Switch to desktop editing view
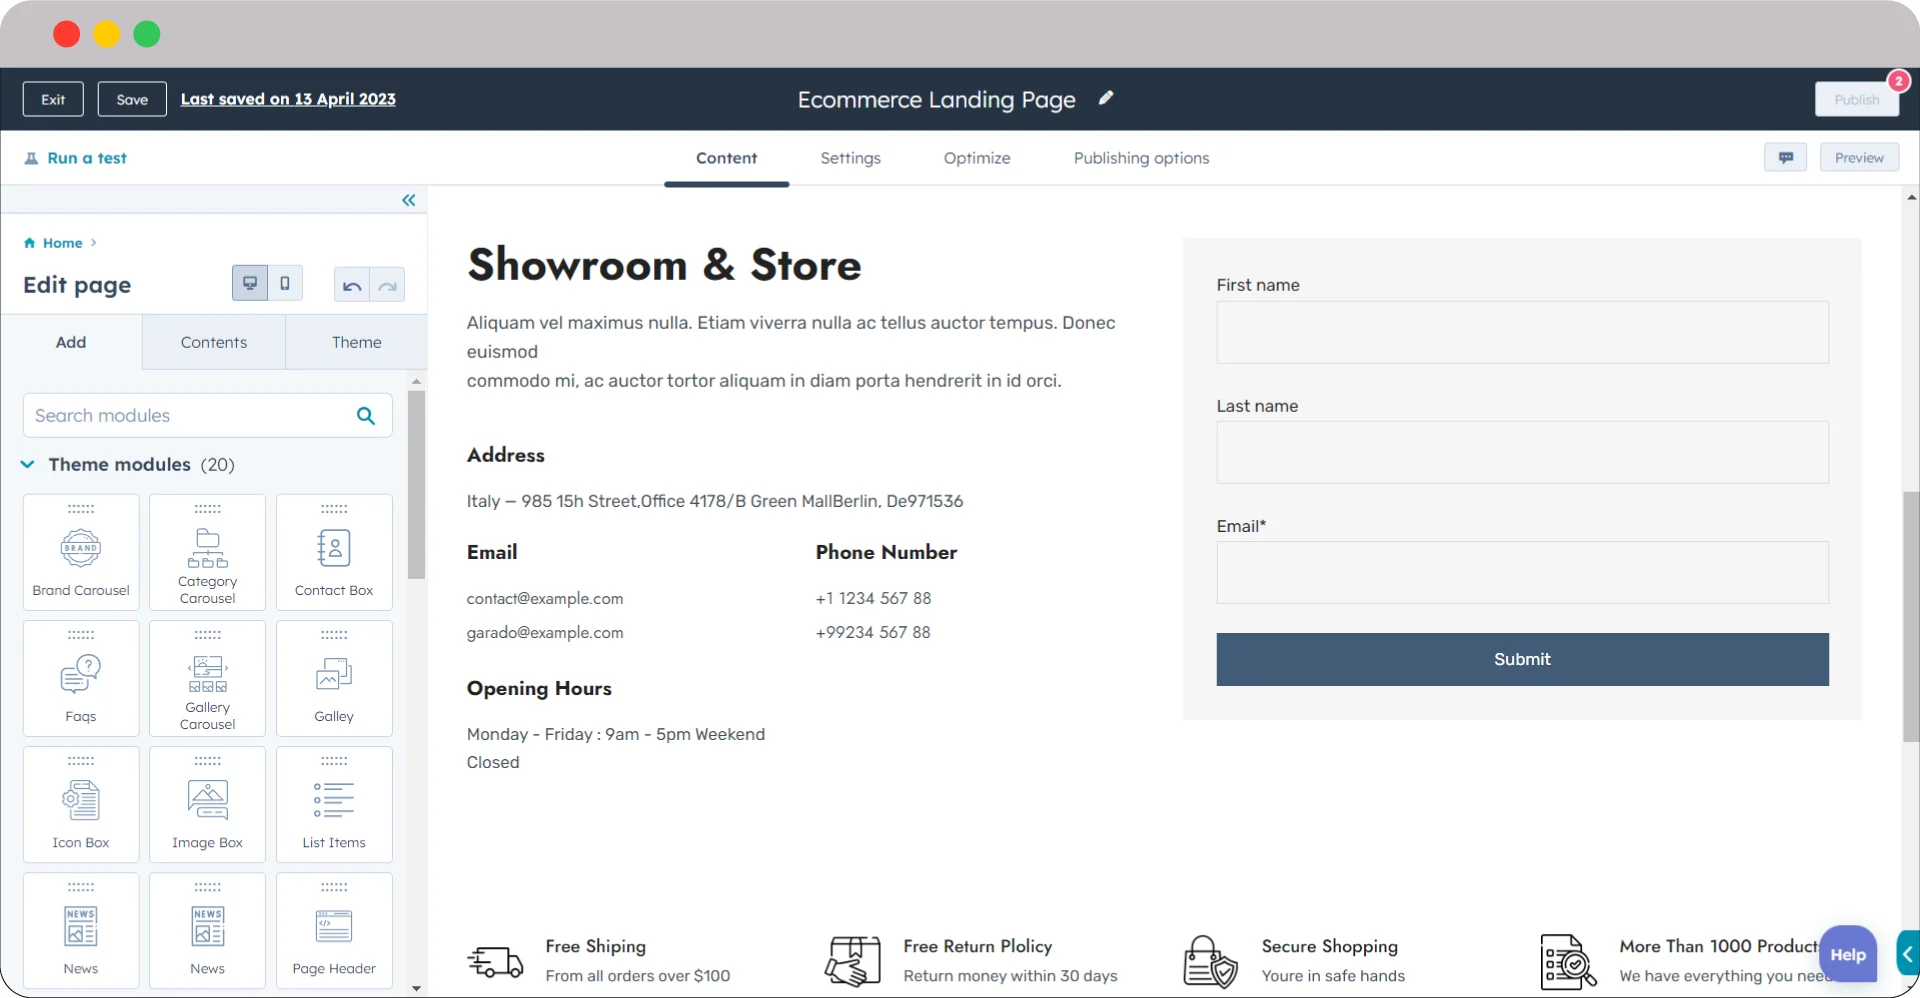Screen dimensions: 1920x998 pyautogui.click(x=250, y=283)
